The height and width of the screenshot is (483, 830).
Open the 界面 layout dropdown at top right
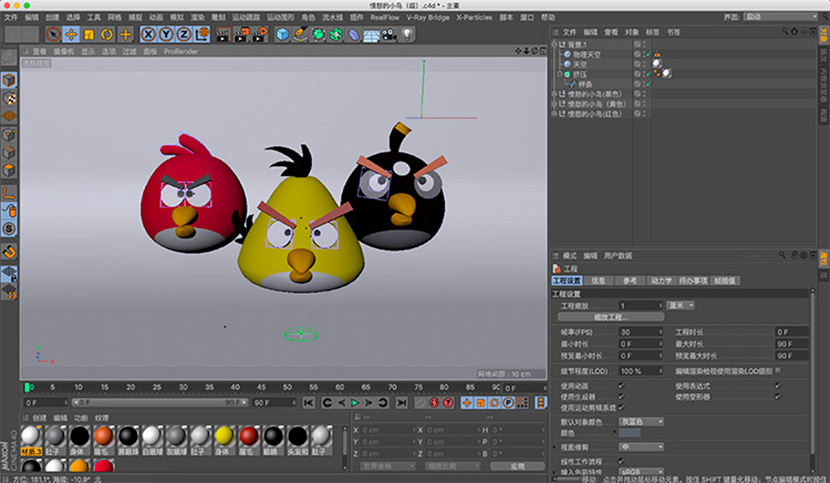(782, 17)
